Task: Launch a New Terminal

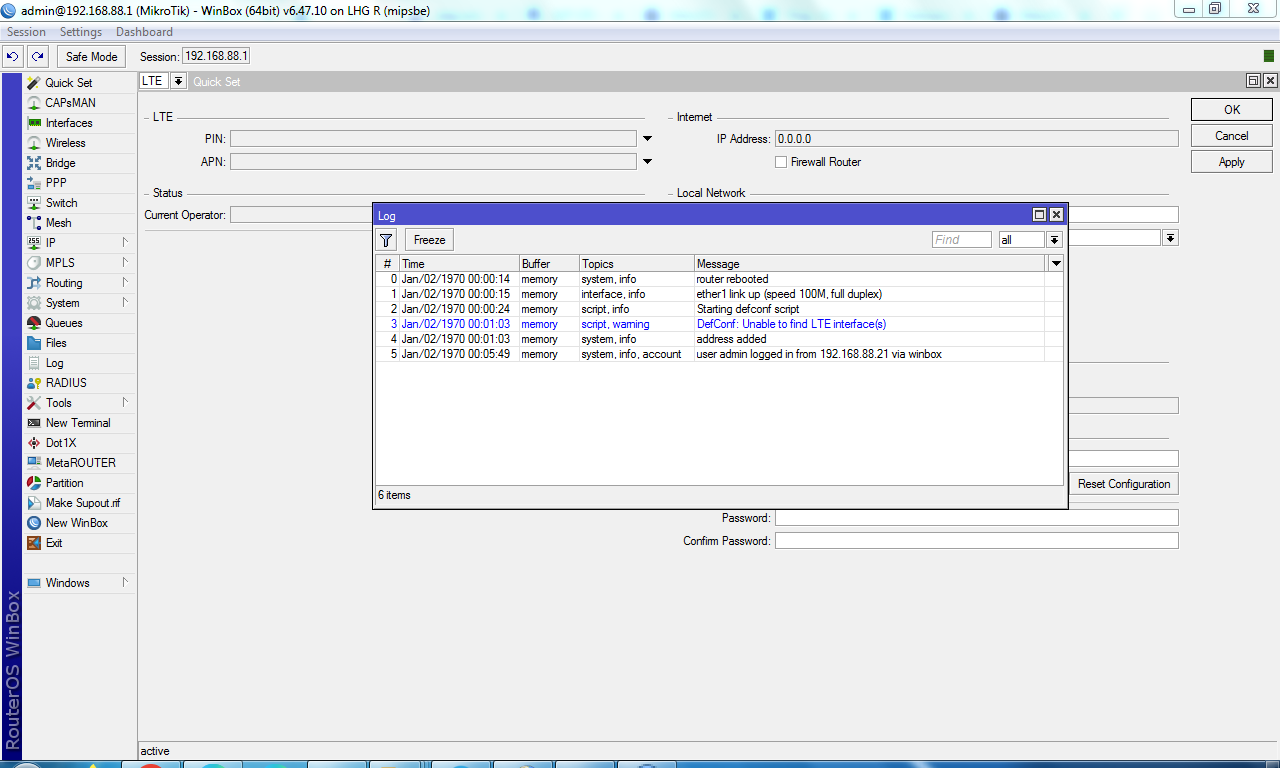Action: tap(80, 423)
